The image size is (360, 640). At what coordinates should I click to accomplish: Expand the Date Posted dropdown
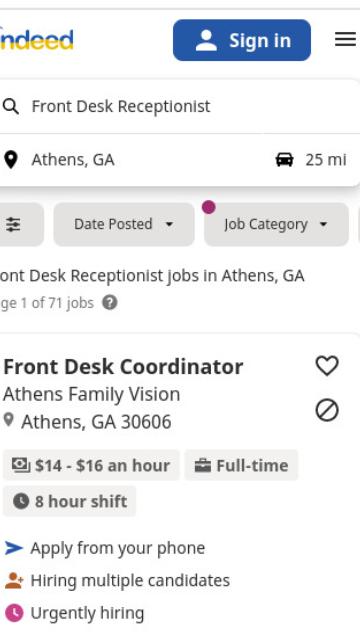click(124, 224)
